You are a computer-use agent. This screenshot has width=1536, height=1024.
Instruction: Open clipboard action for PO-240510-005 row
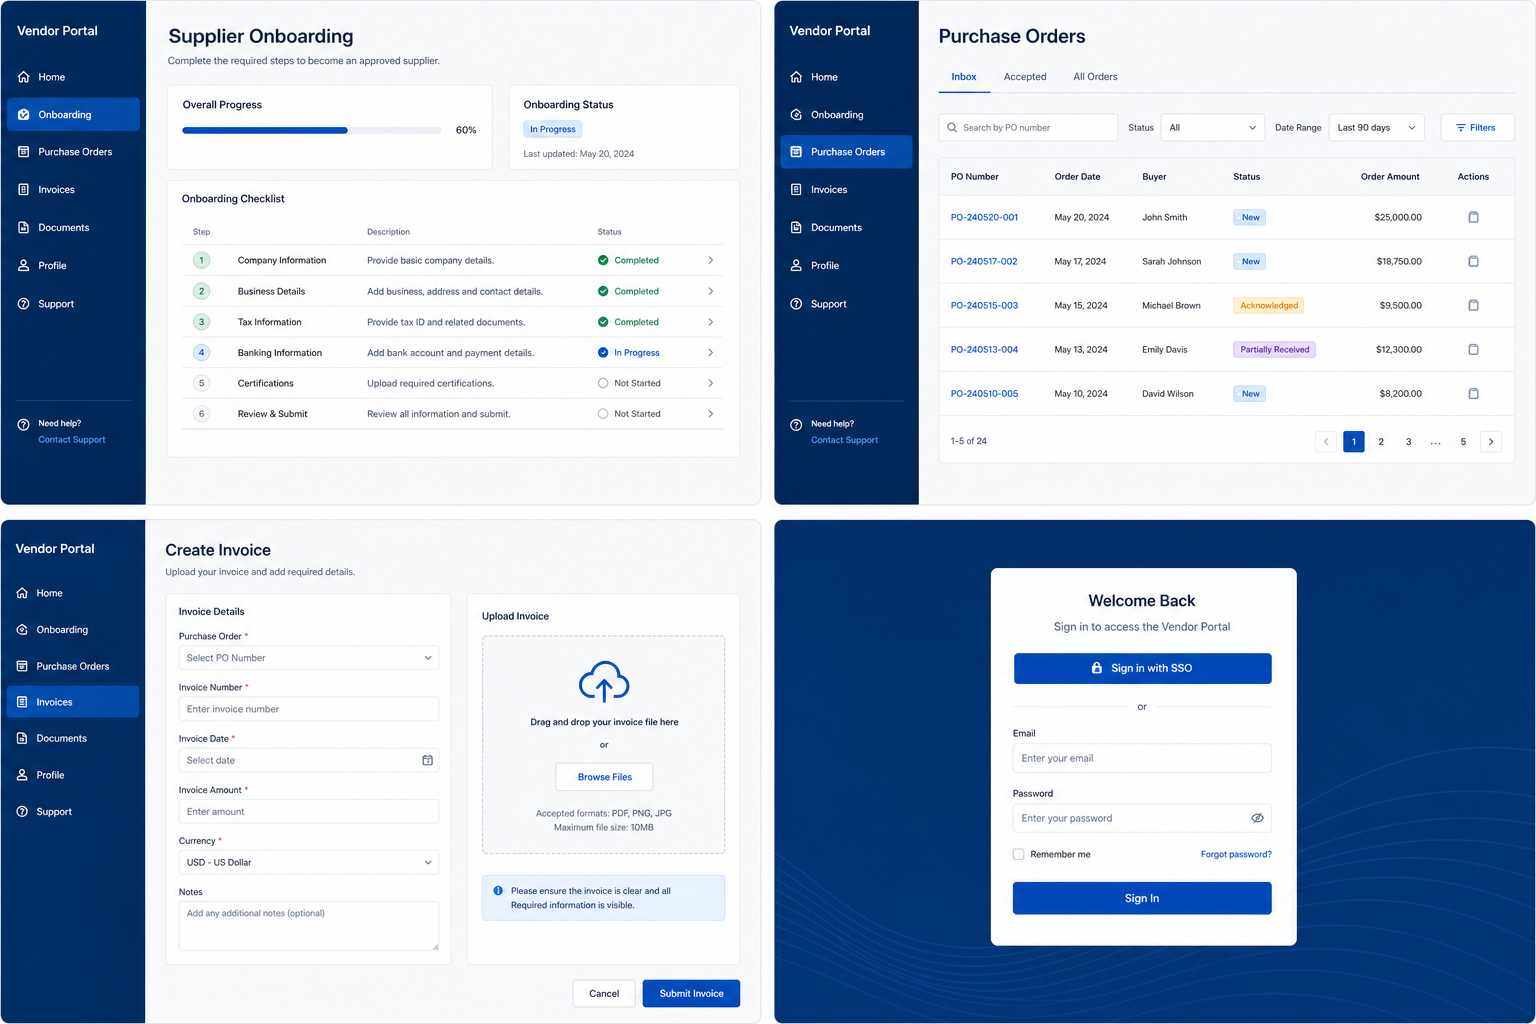tap(1473, 393)
